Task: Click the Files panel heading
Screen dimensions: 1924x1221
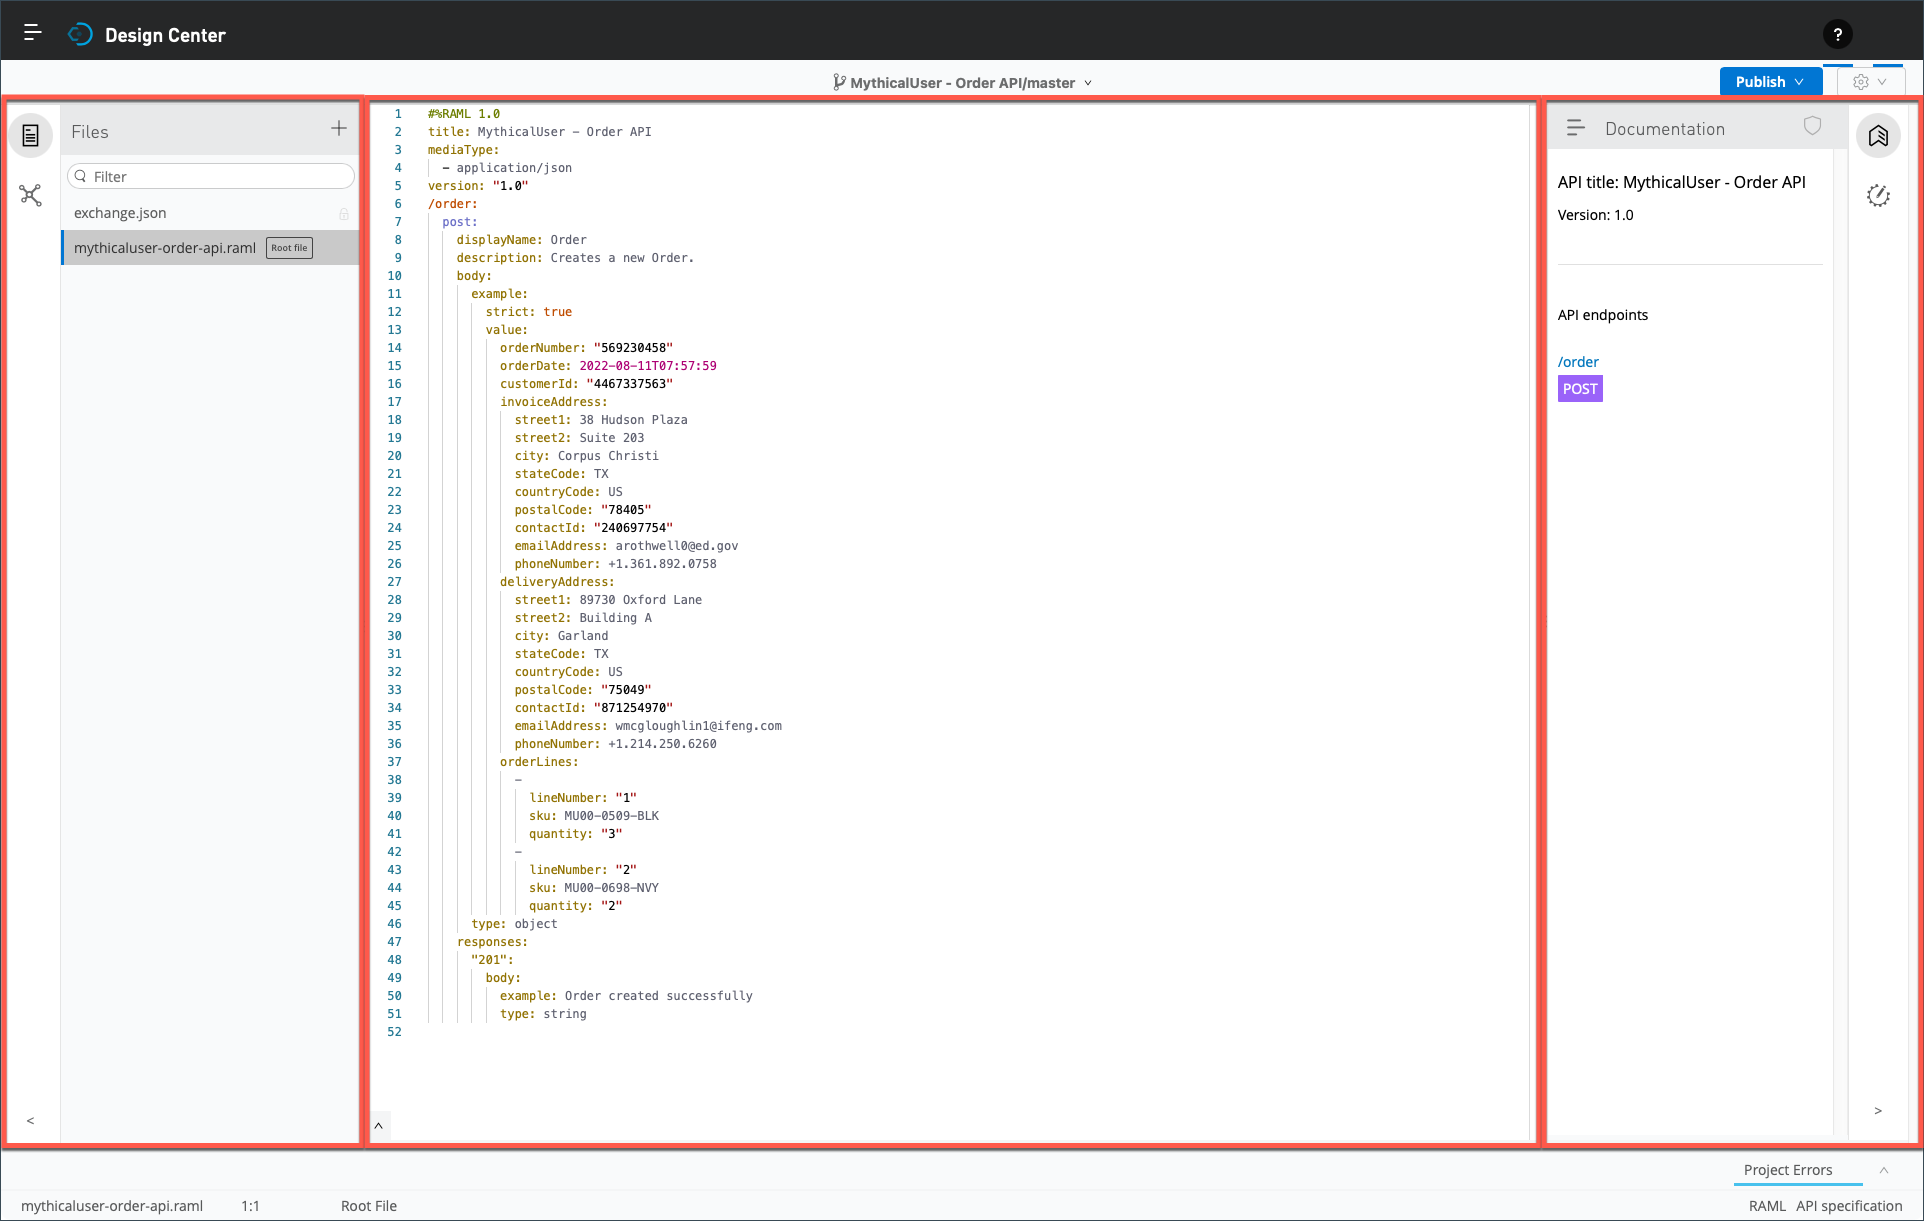Action: tap(90, 132)
